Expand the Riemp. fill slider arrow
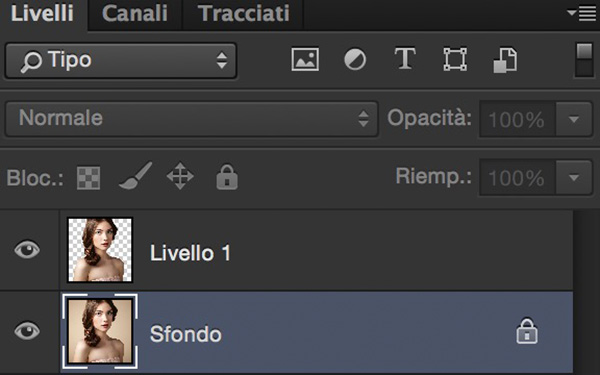 (574, 178)
